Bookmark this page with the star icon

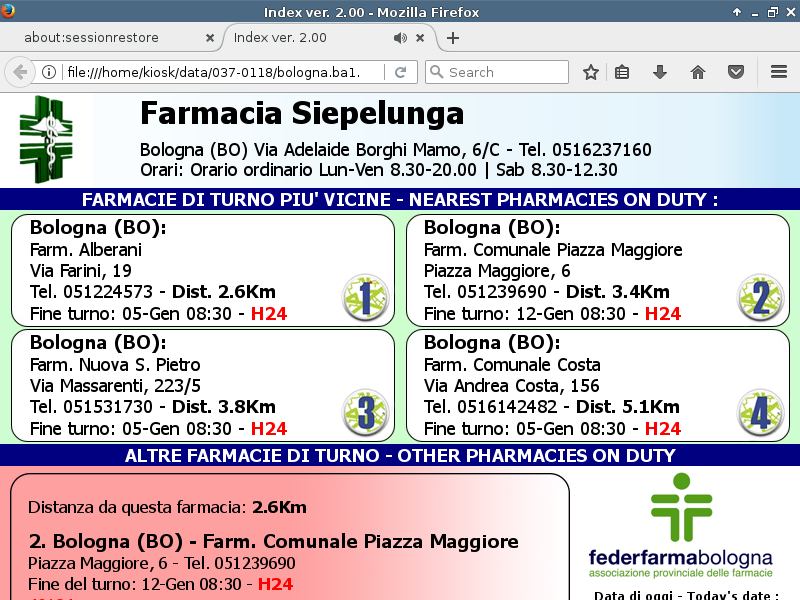click(591, 72)
